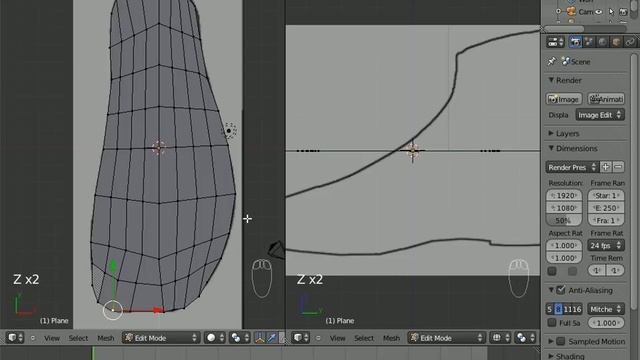640x360 pixels.
Task: Pin the Scene context icon
Action: [551, 62]
